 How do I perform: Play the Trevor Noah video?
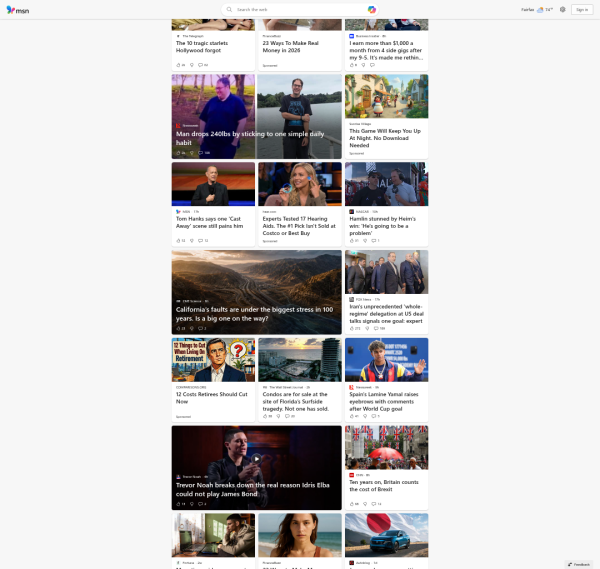coord(256,458)
